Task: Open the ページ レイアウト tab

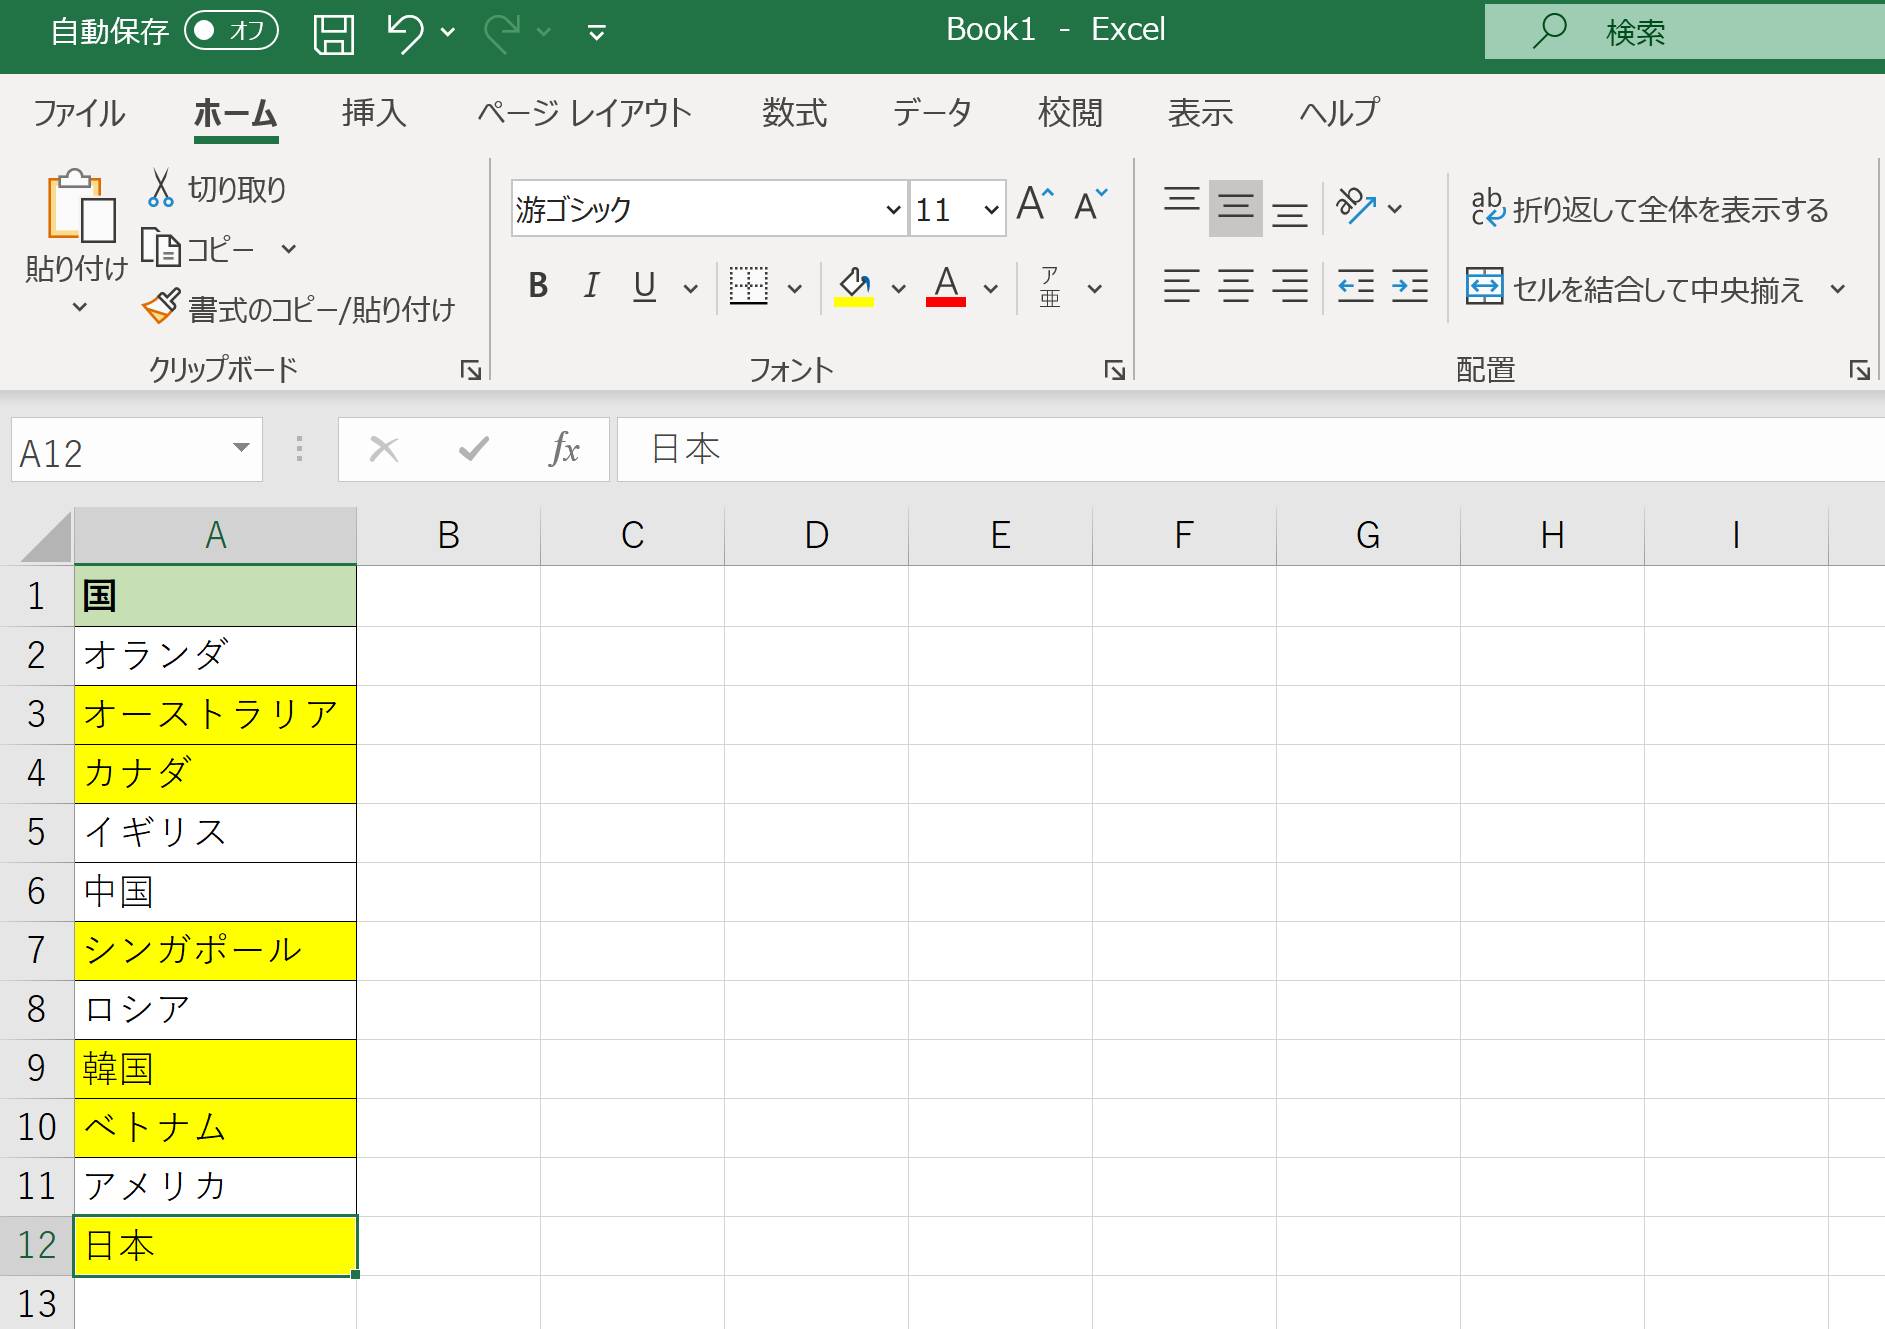Action: [x=584, y=113]
